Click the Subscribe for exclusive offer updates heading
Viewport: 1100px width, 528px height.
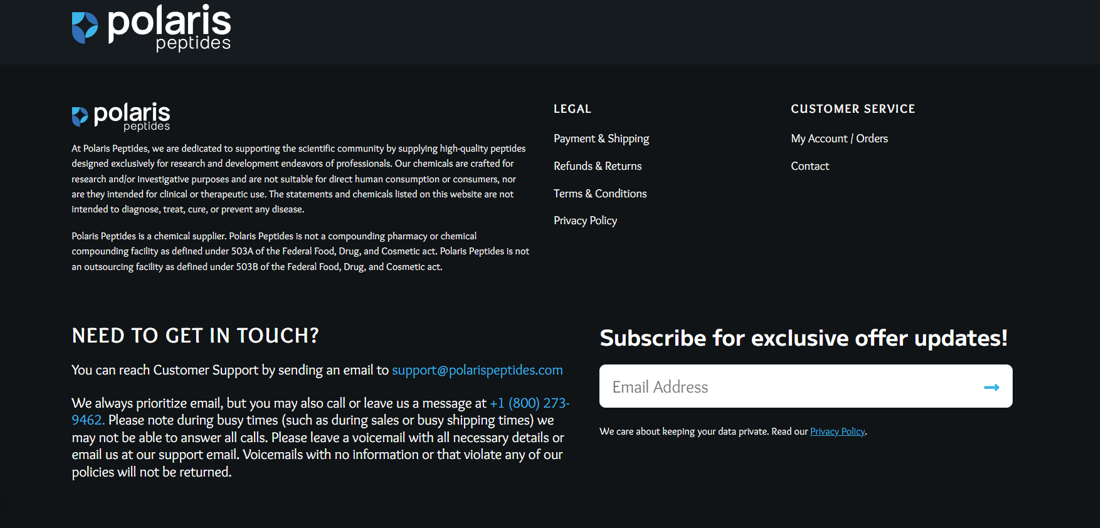[803, 339]
